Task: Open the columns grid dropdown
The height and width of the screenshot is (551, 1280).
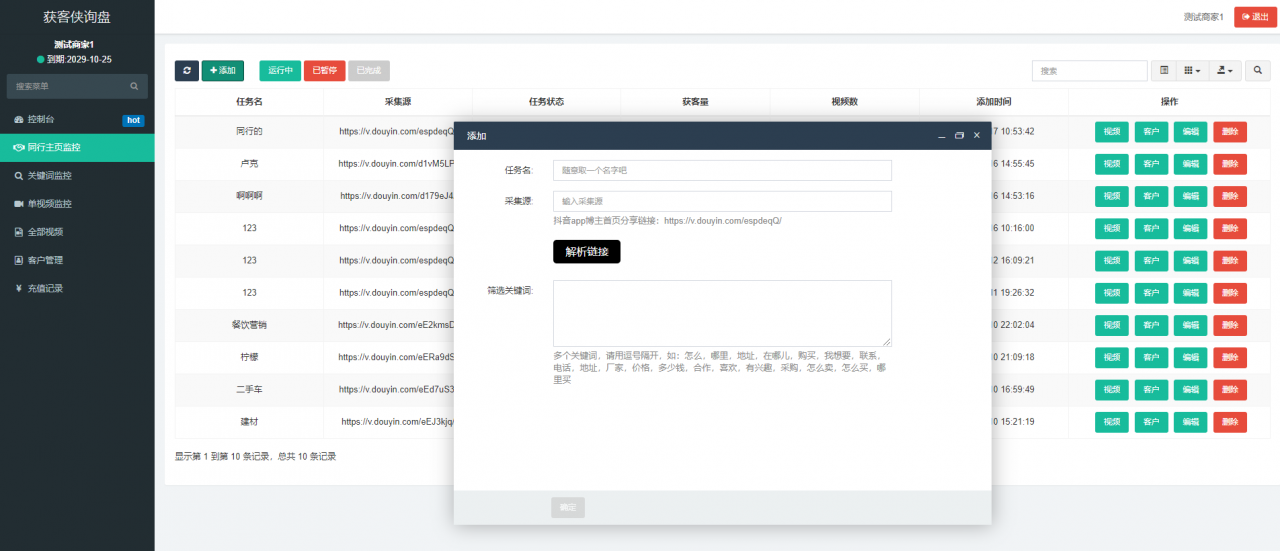Action: [1192, 71]
